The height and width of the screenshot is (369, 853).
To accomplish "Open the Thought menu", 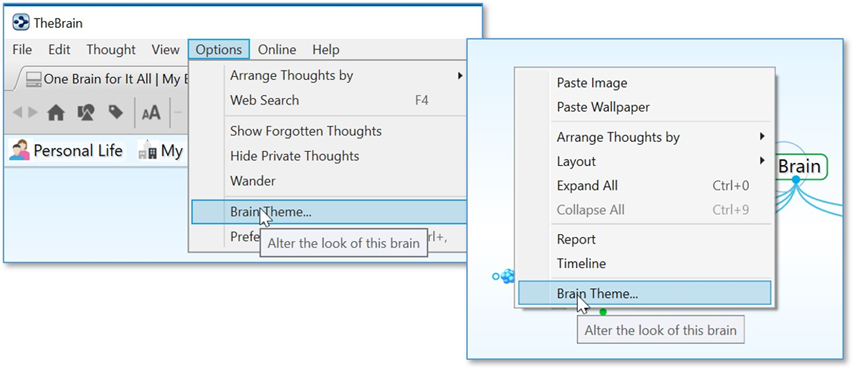I will pyautogui.click(x=111, y=50).
